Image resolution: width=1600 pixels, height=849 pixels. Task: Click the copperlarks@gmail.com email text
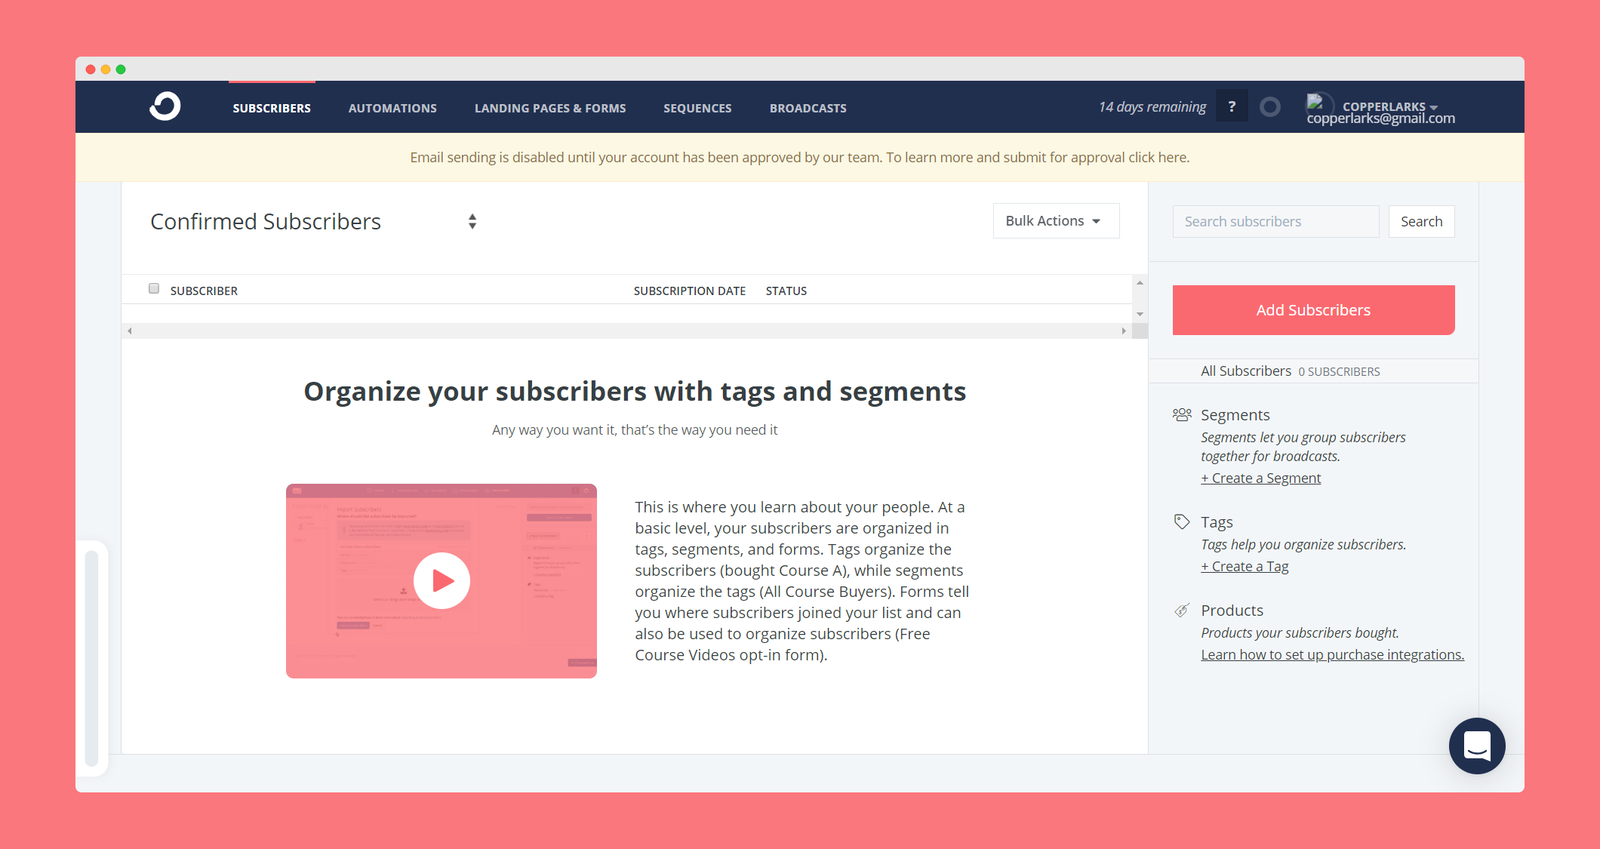click(1381, 119)
